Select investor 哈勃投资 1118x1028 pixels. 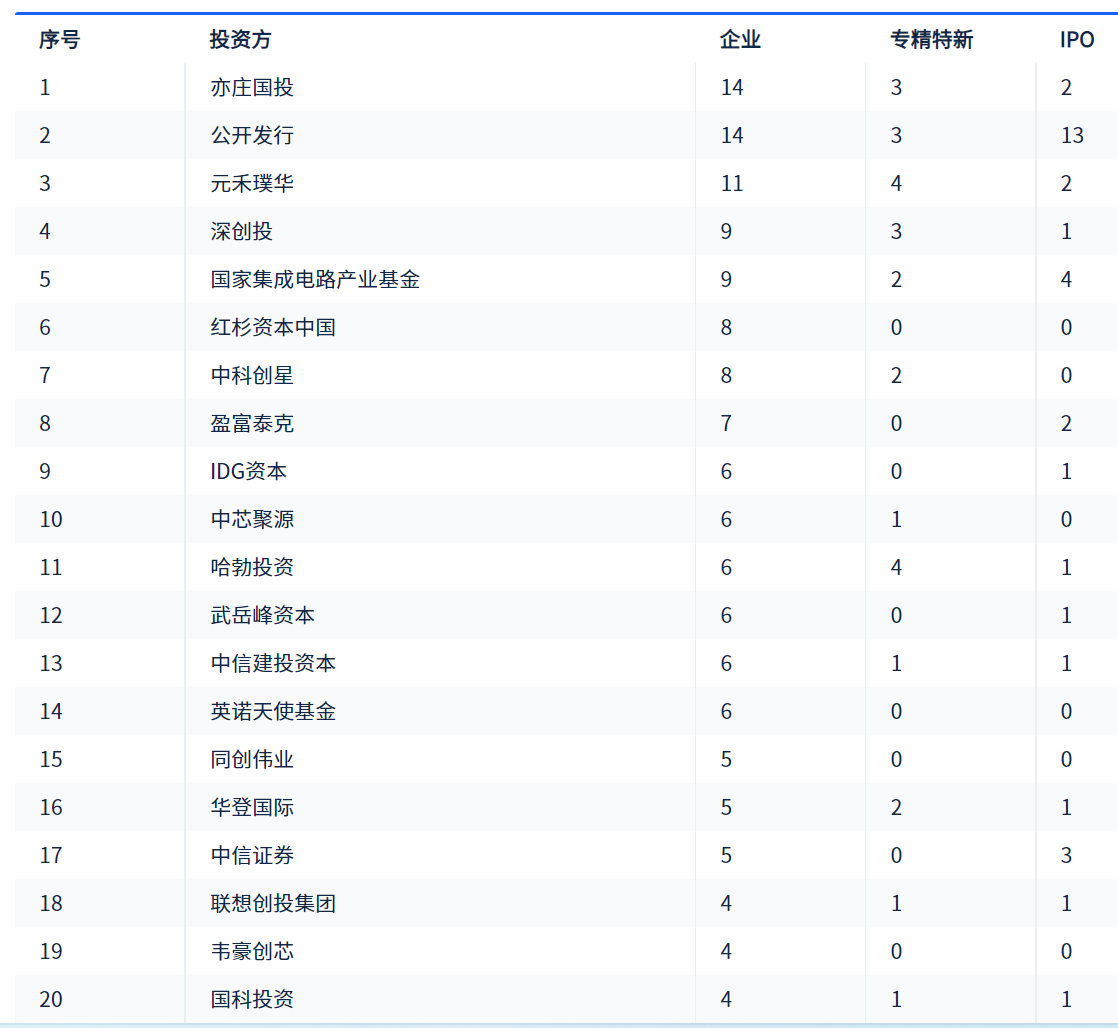point(252,567)
